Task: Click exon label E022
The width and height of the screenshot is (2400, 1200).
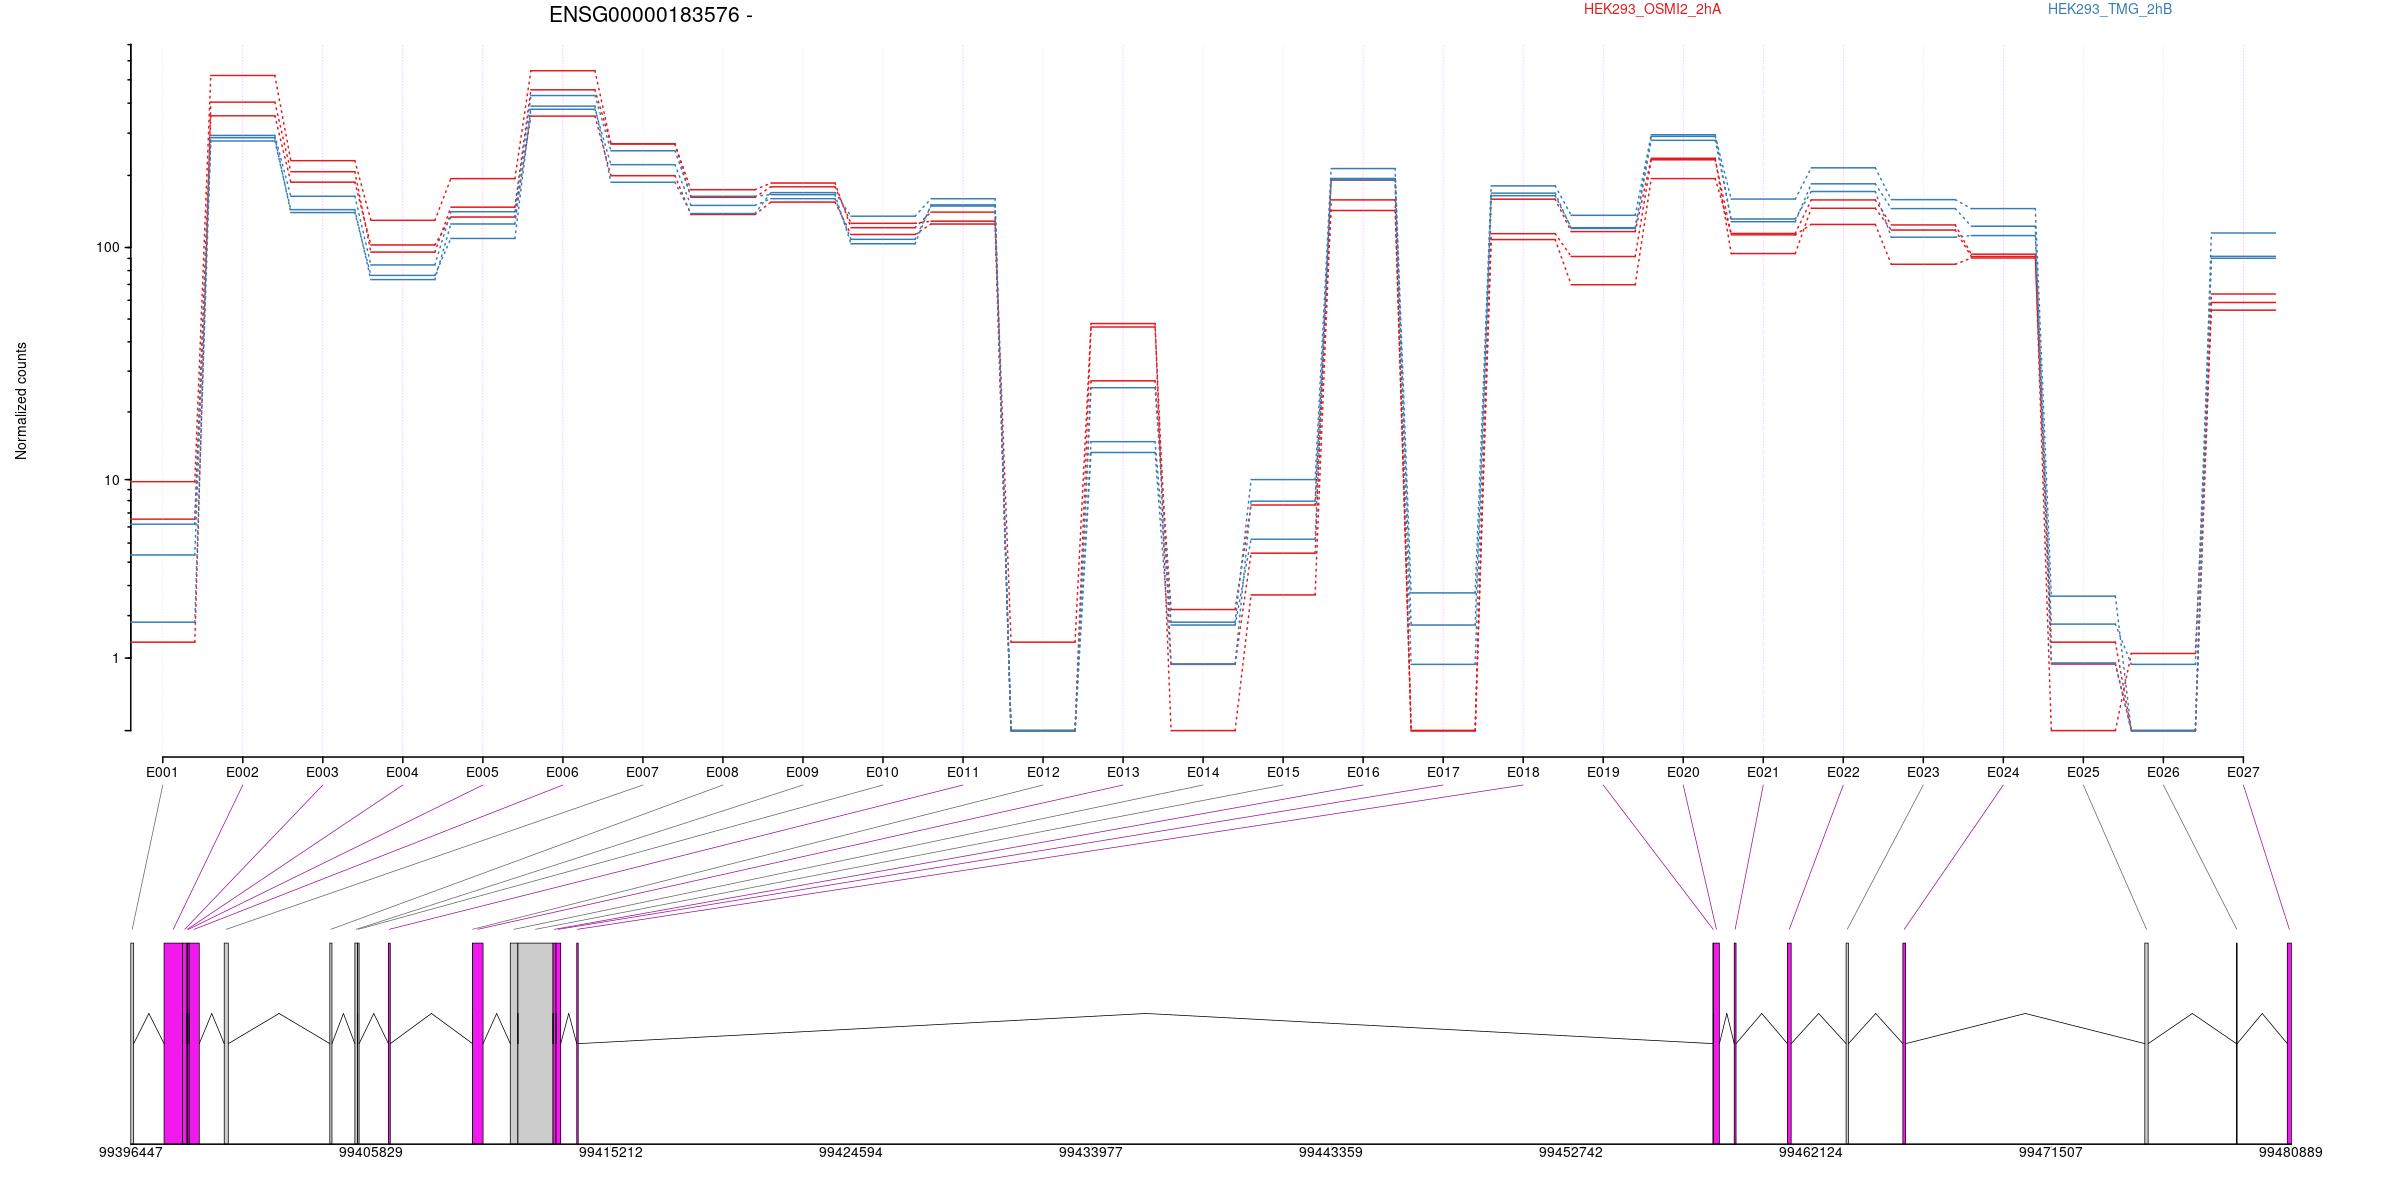Action: click(x=1843, y=772)
